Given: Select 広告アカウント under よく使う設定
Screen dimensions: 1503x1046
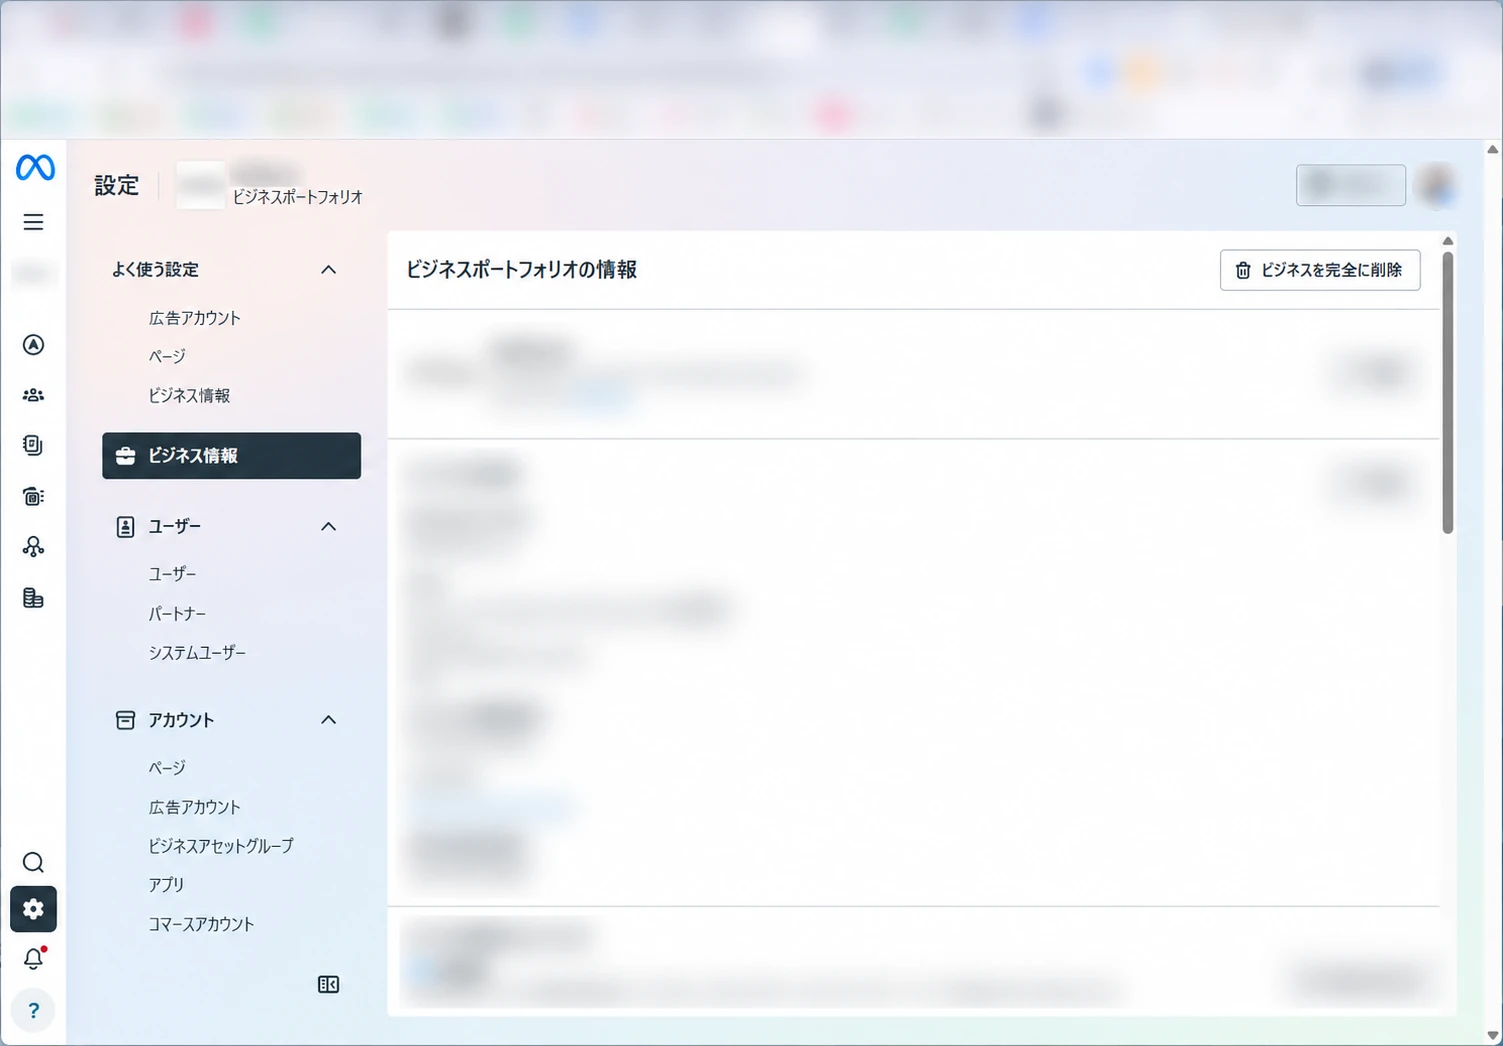Looking at the screenshot, I should tap(195, 318).
